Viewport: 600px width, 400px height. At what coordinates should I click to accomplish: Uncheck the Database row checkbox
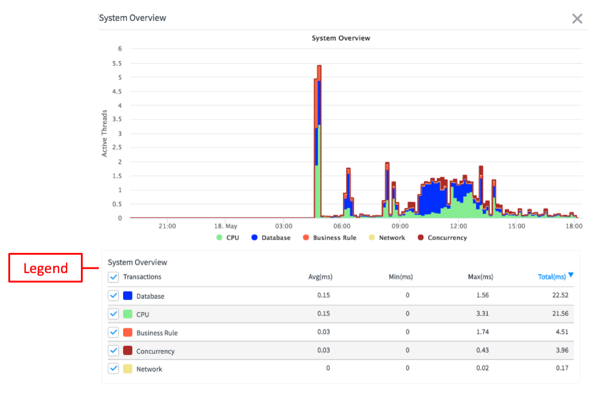pyautogui.click(x=113, y=296)
